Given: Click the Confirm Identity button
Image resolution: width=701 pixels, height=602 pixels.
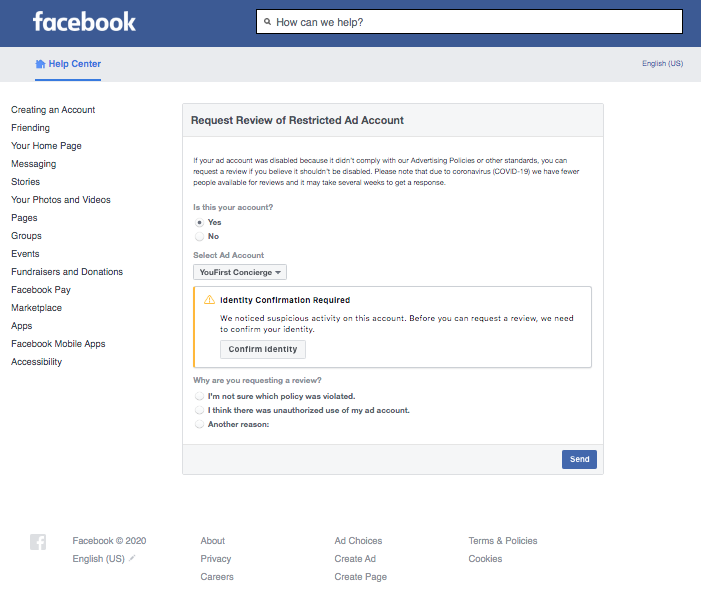Looking at the screenshot, I should (x=263, y=349).
